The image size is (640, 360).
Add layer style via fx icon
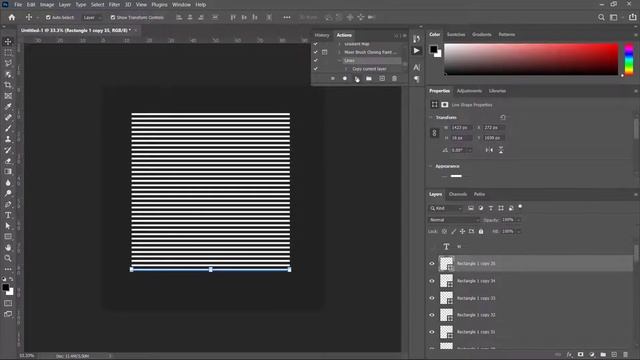click(569, 355)
